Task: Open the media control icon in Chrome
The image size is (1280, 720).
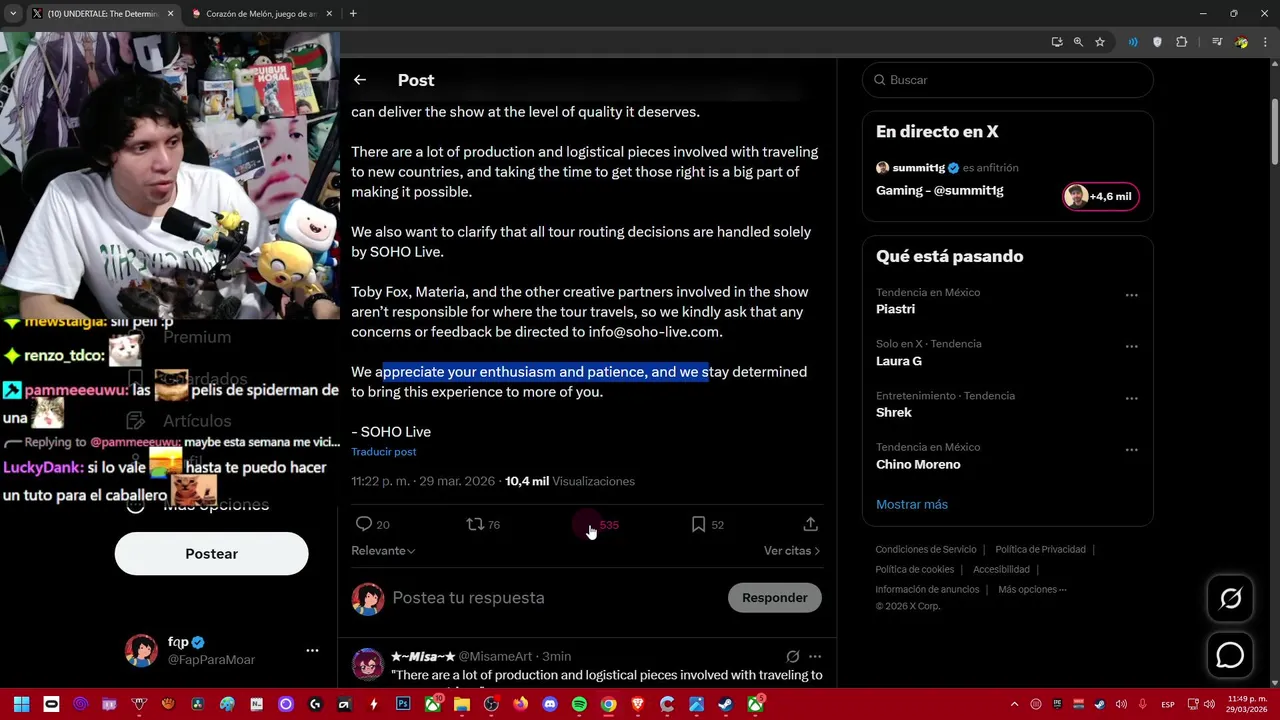Action: point(1217,42)
